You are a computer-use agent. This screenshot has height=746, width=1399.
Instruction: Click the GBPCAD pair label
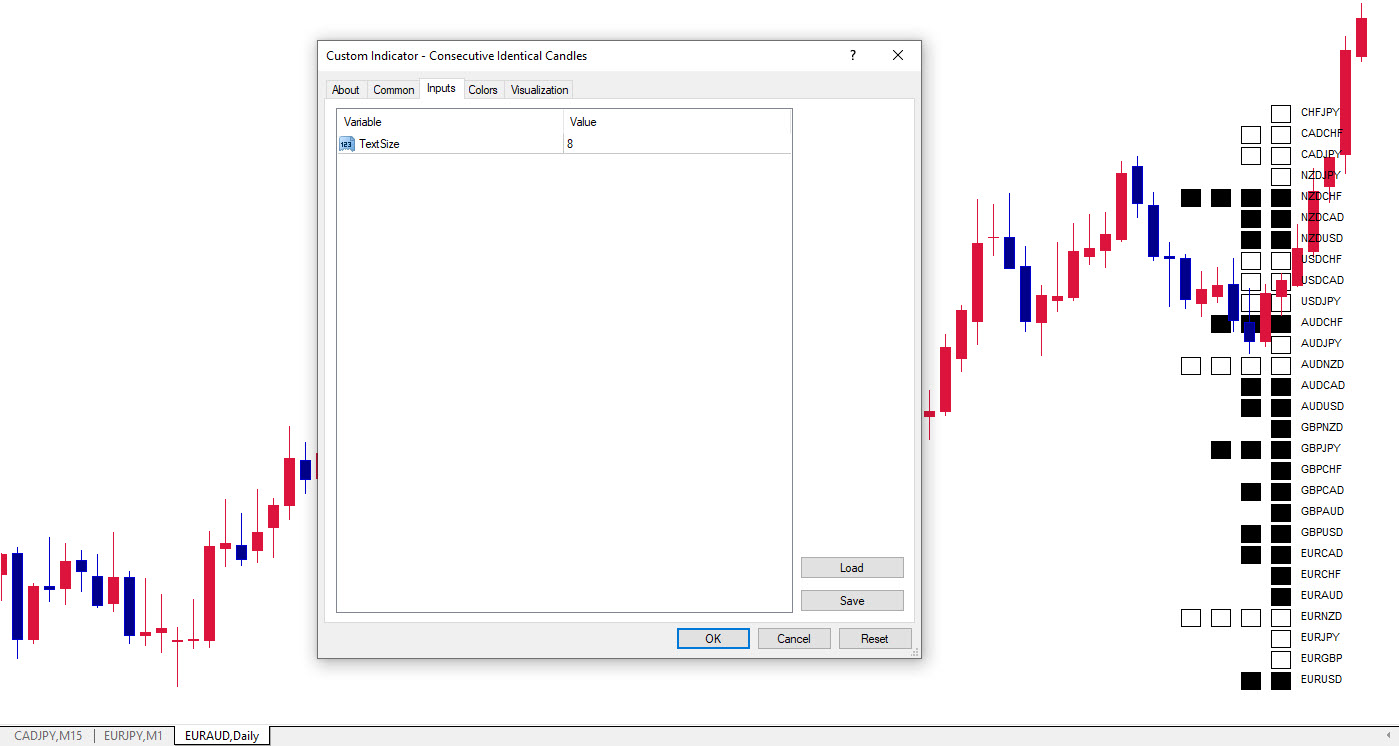[1322, 490]
